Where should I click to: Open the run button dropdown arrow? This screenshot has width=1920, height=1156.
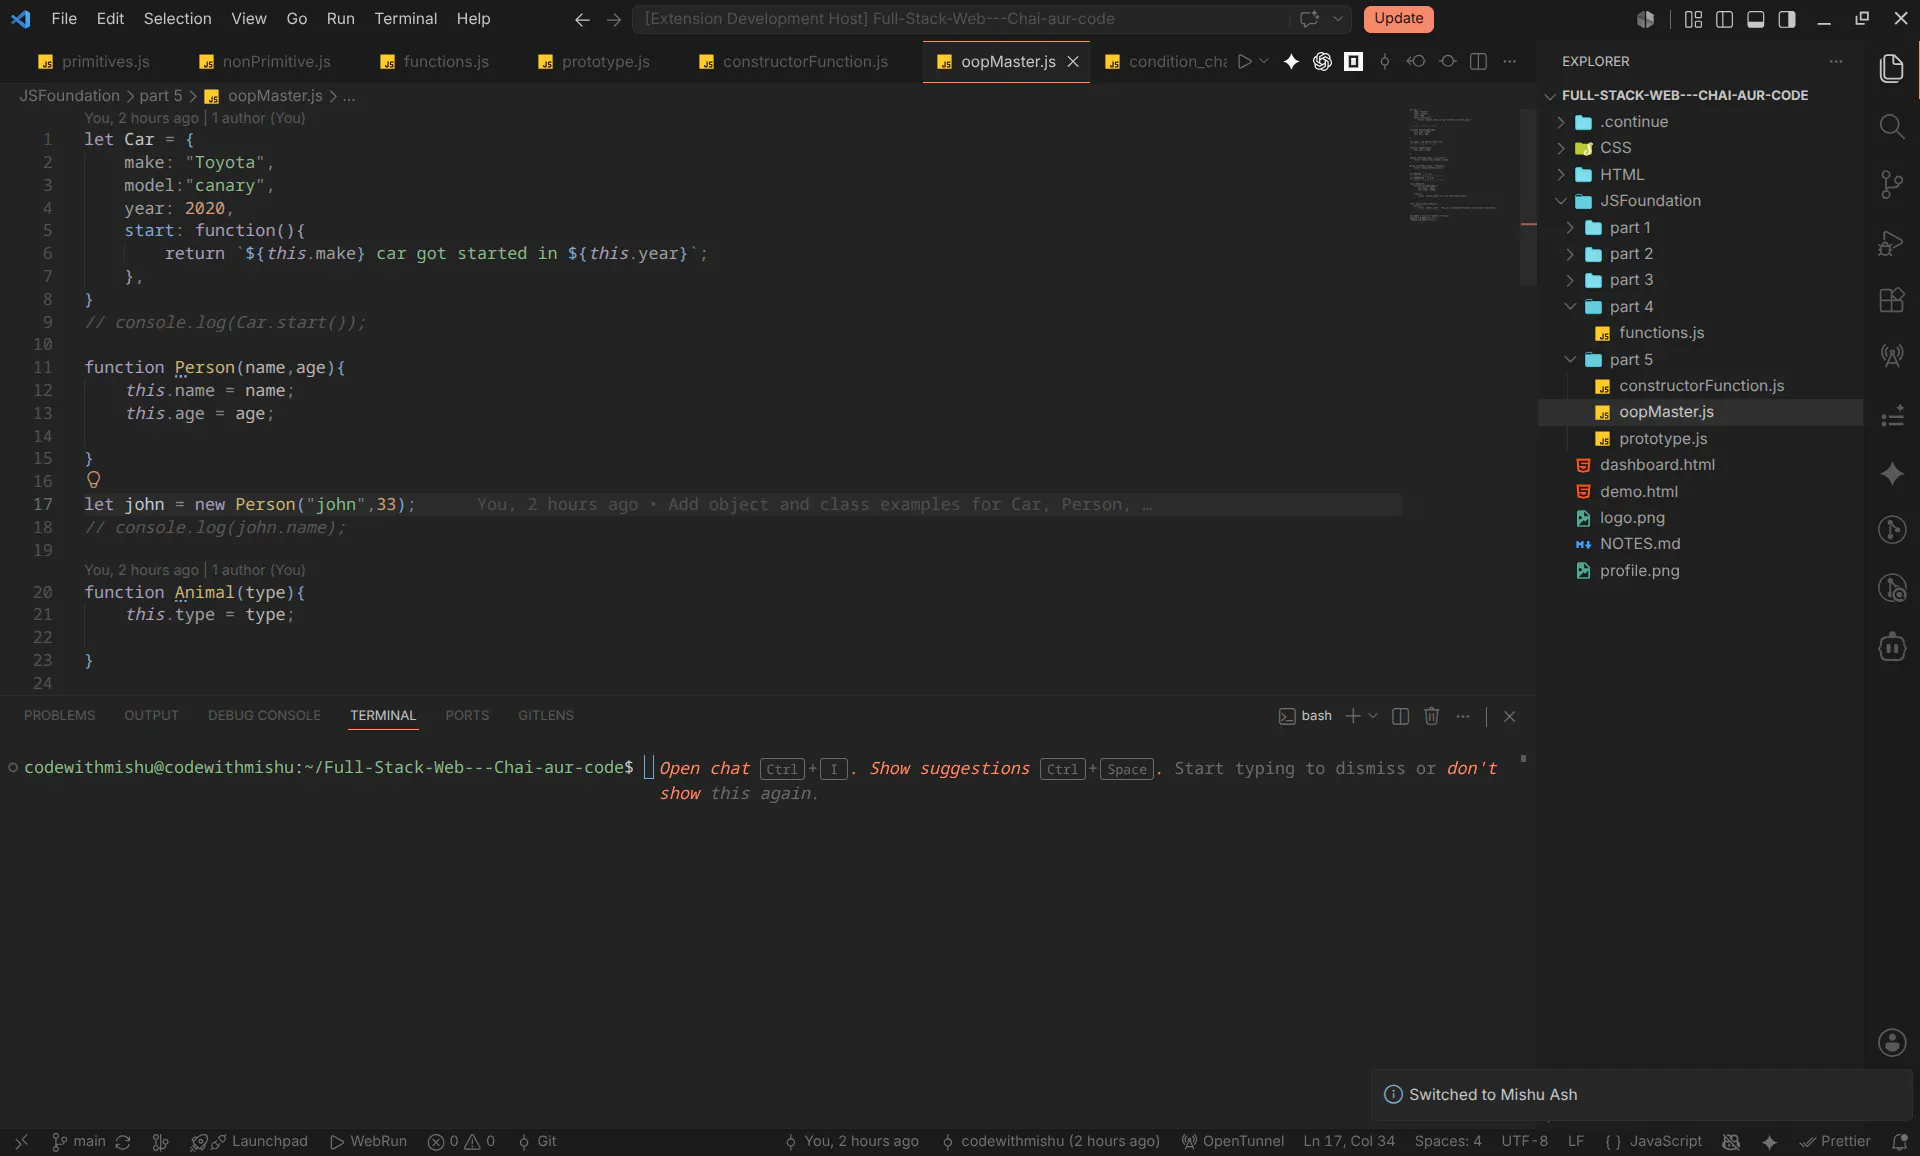(x=1264, y=61)
